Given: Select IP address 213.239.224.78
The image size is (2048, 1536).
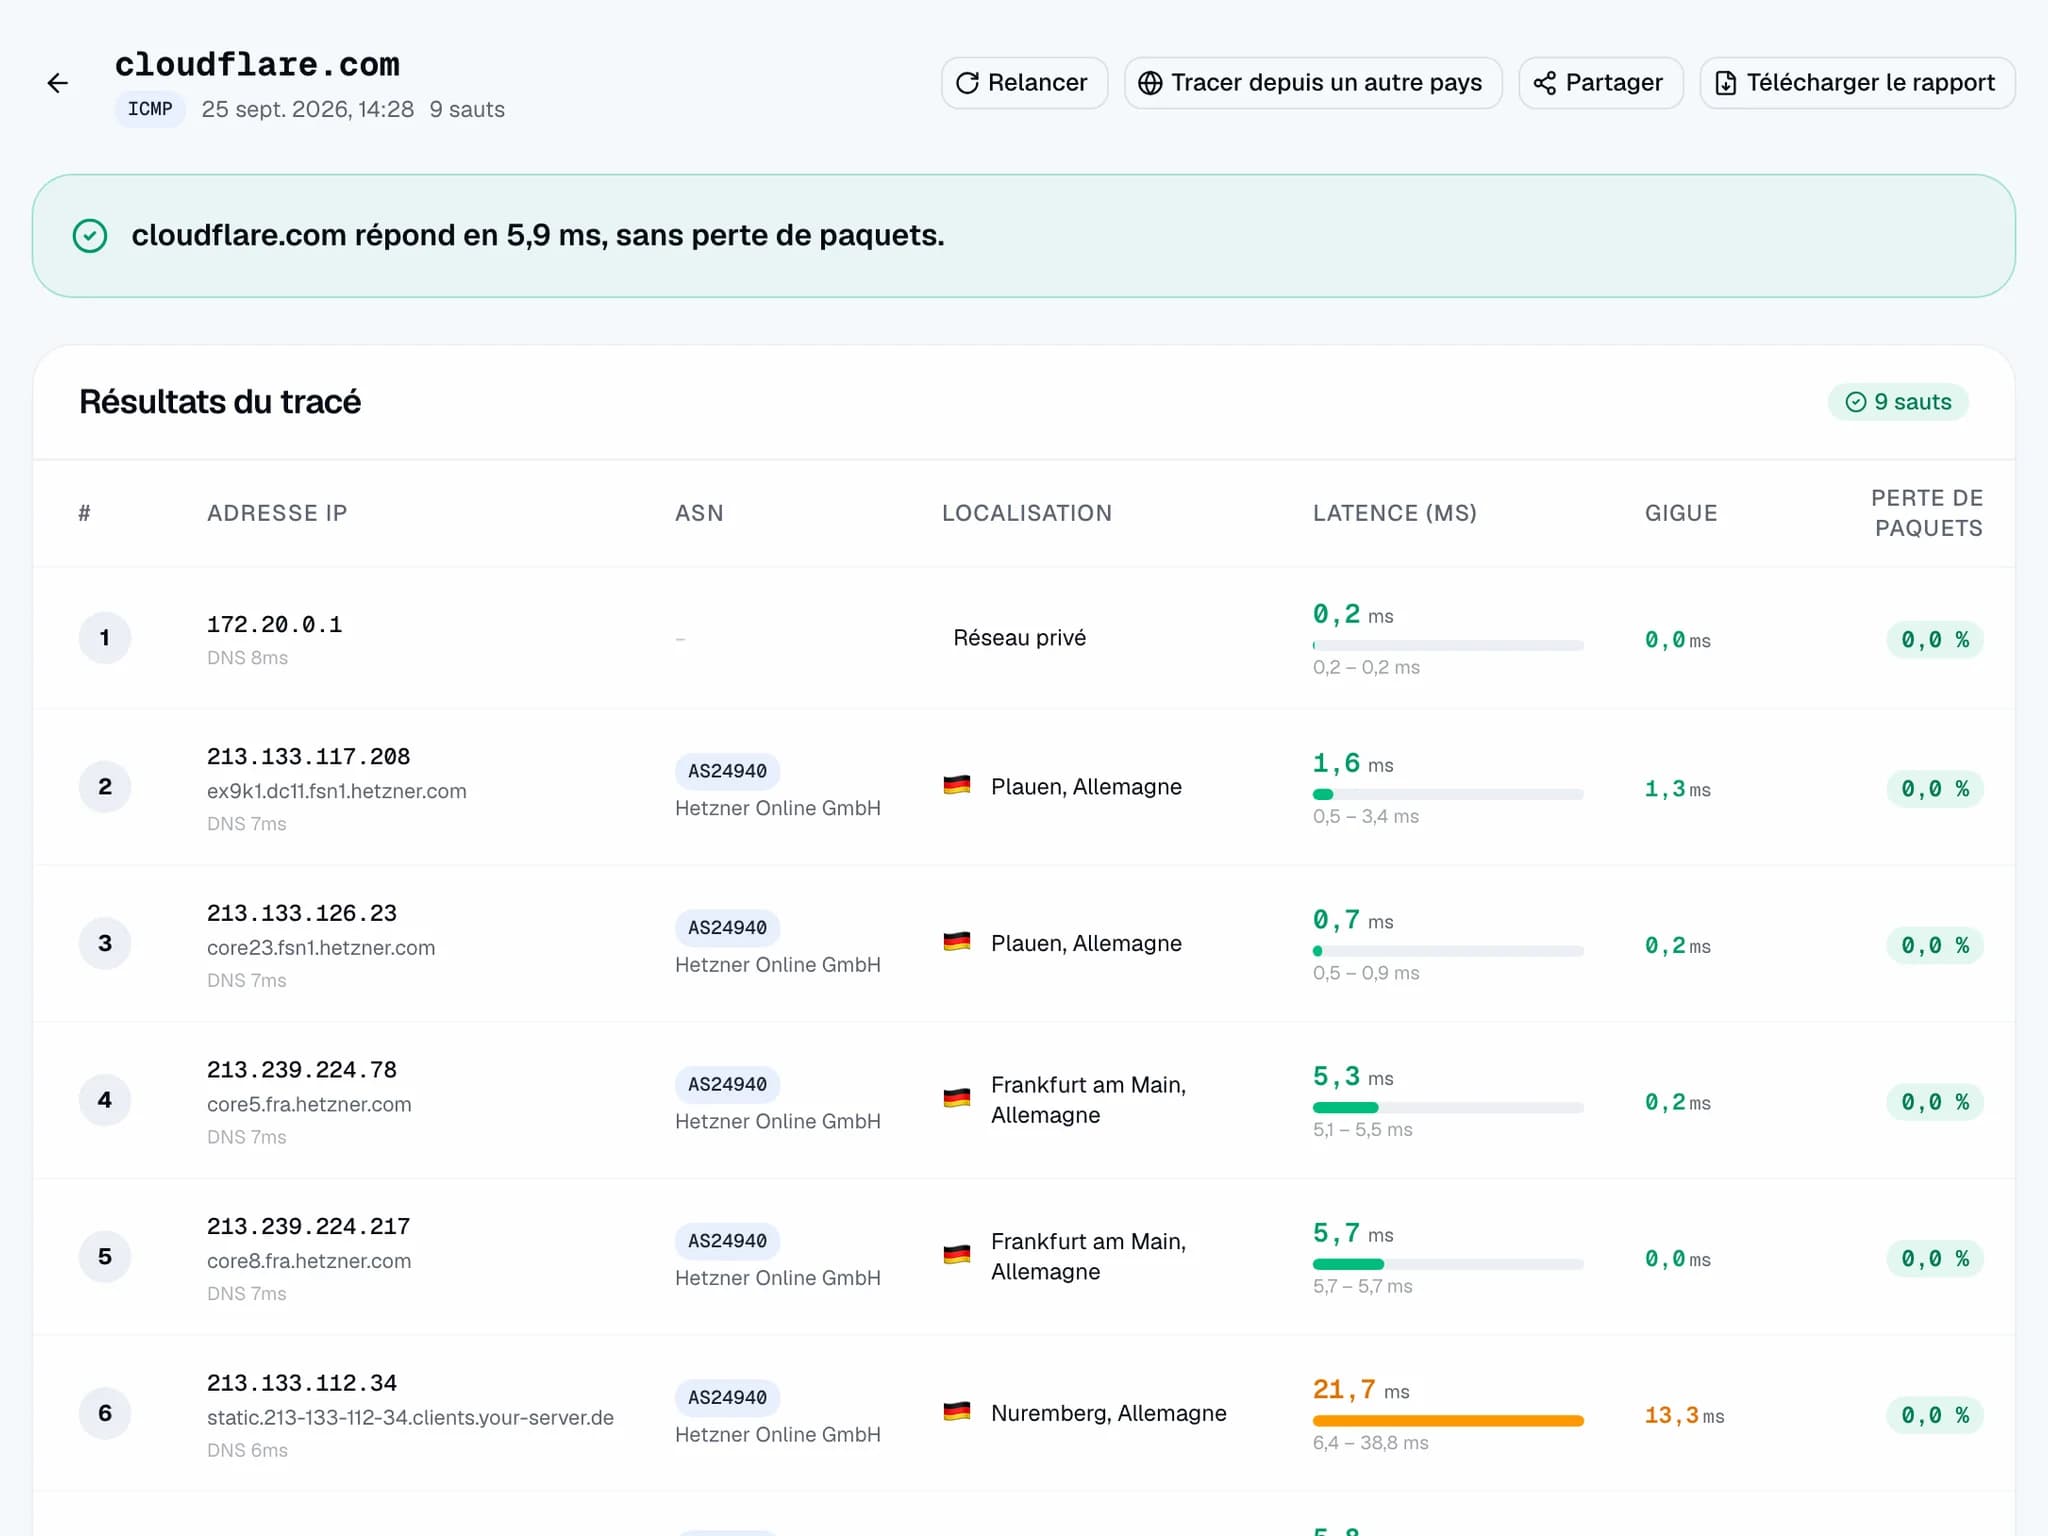Looking at the screenshot, I should [302, 1070].
